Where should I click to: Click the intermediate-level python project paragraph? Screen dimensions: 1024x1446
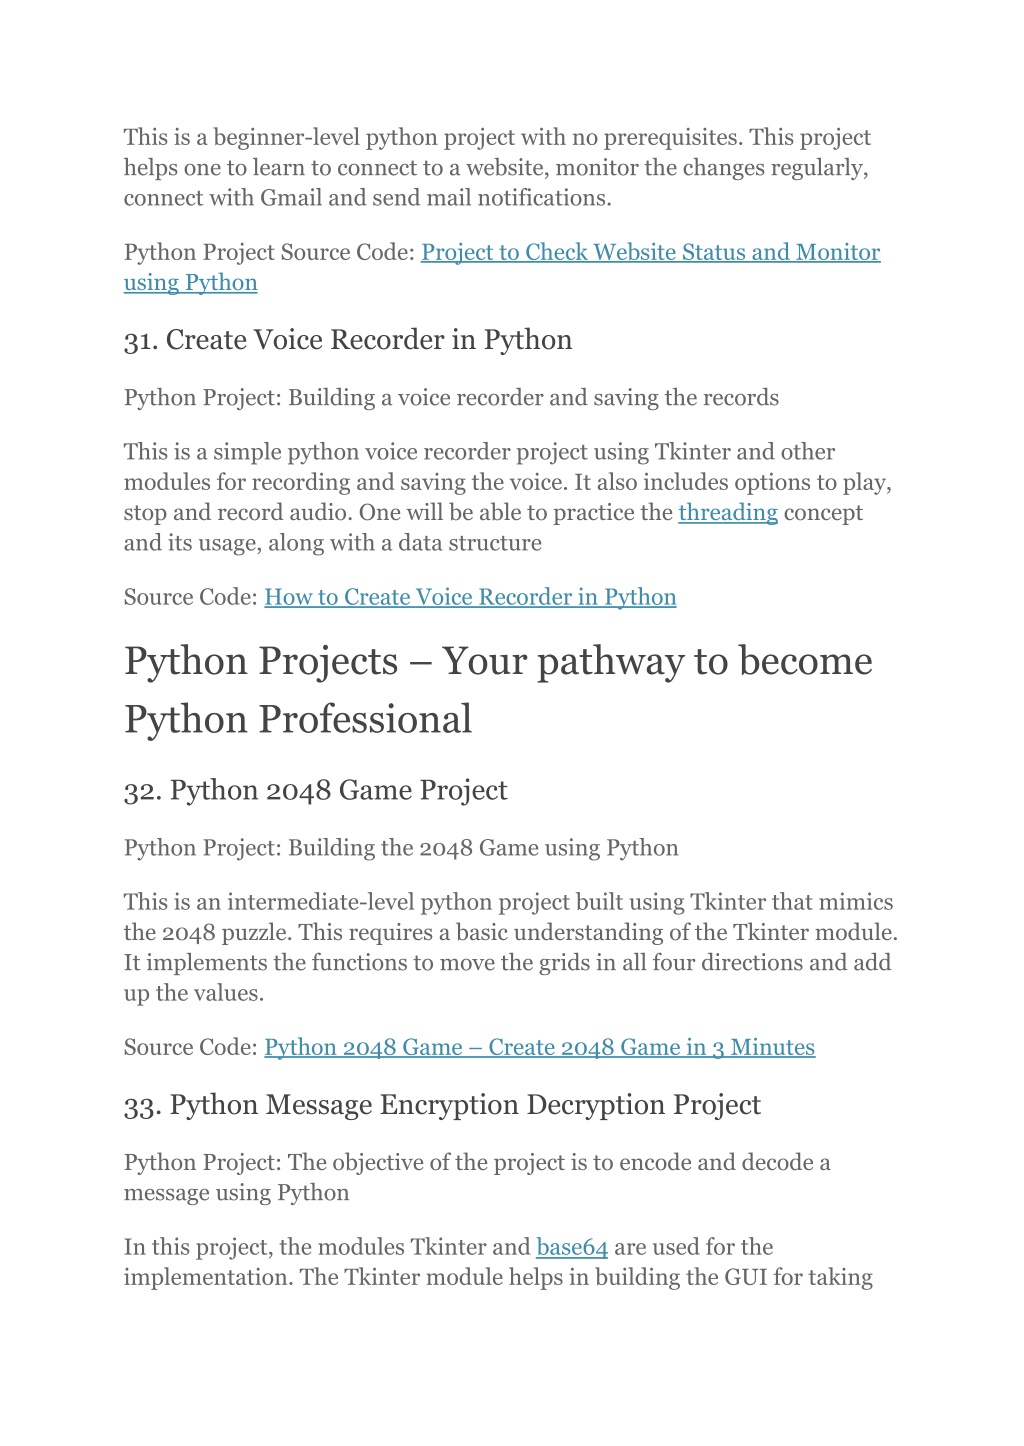coord(511,947)
